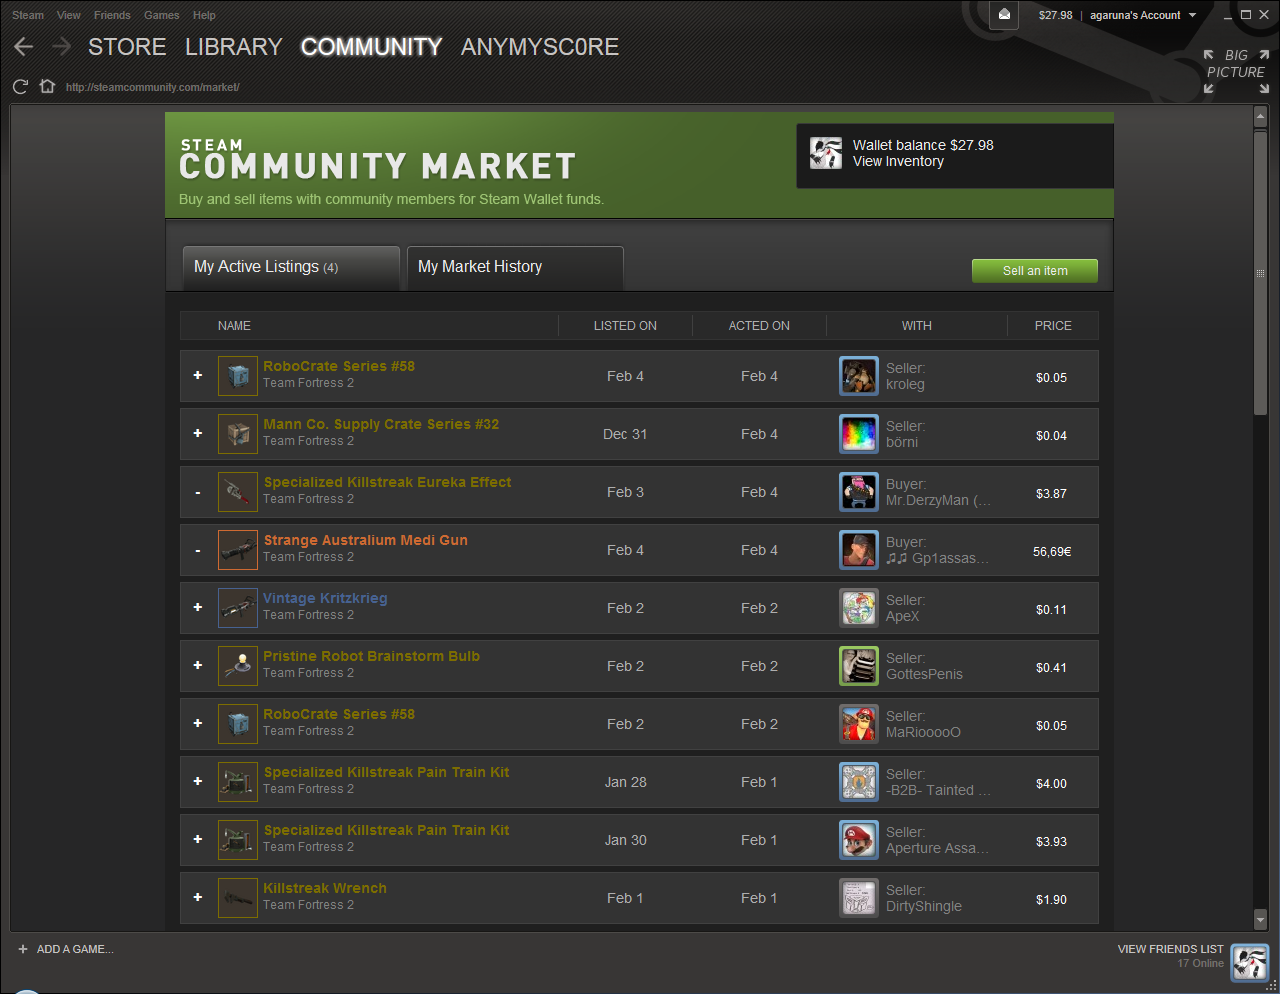The width and height of the screenshot is (1280, 994).
Task: Open View Inventory link
Action: click(898, 162)
